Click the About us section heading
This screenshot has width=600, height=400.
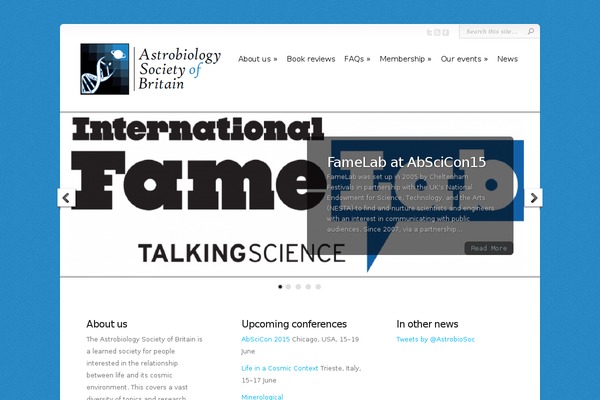point(107,324)
